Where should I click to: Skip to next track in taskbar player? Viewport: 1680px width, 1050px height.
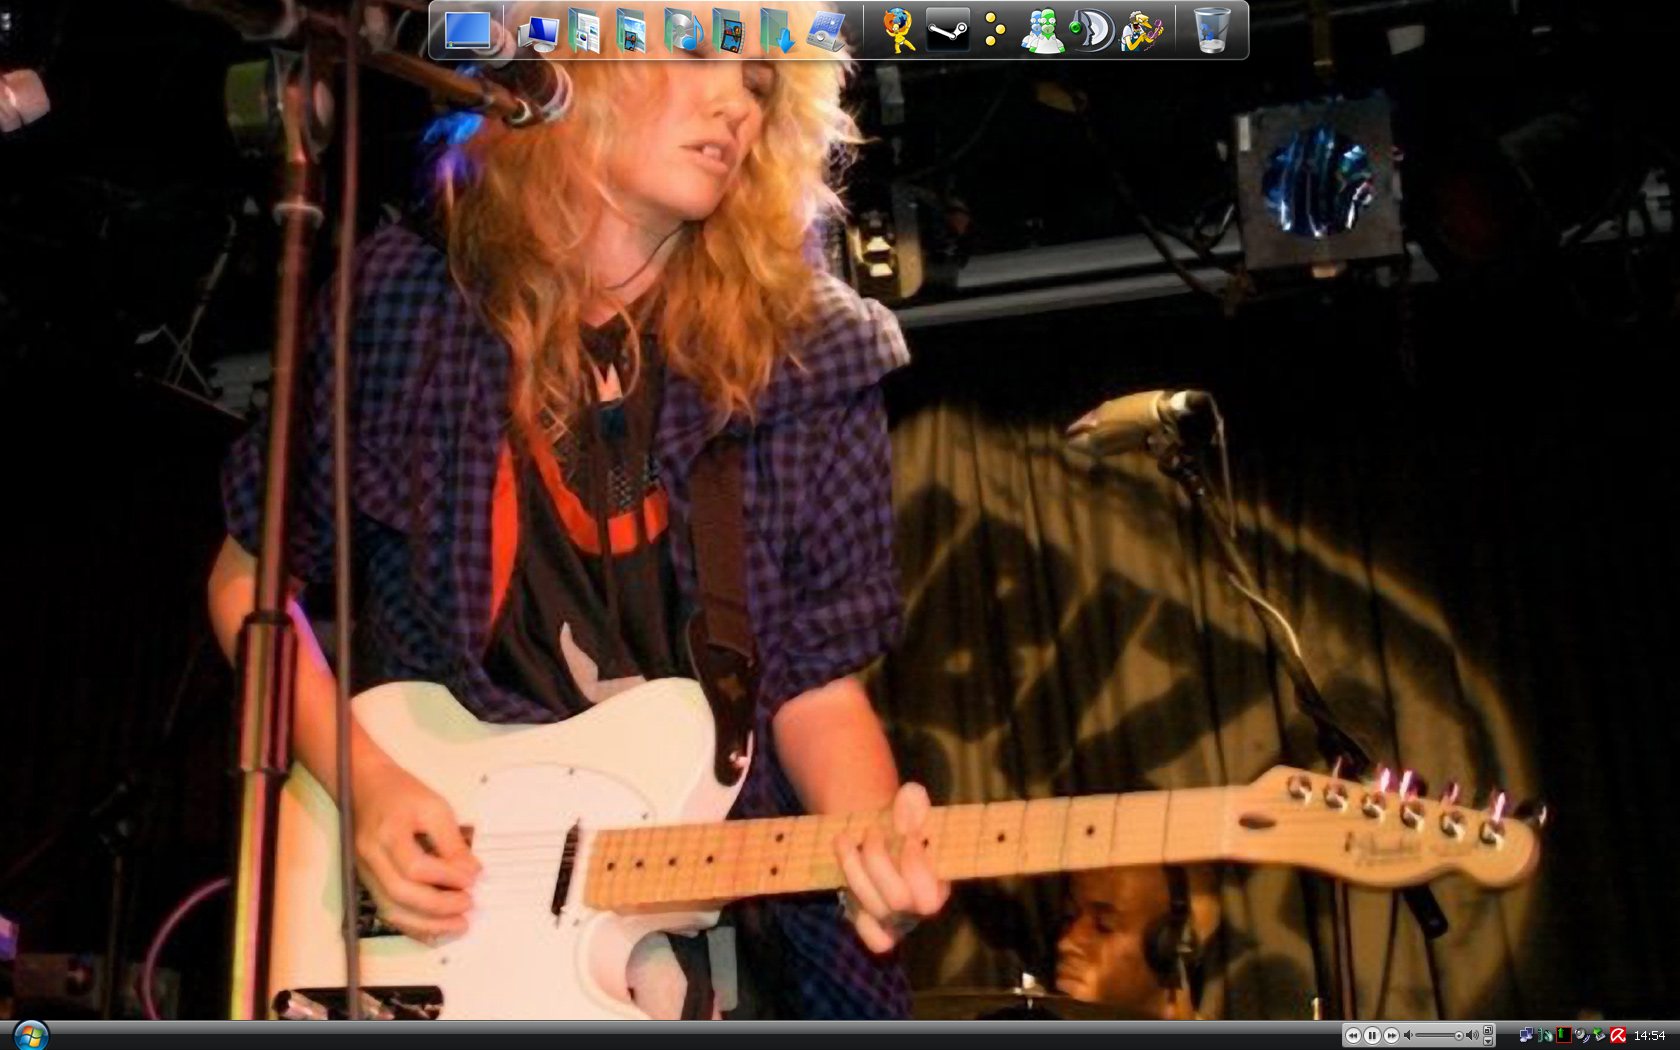click(x=1391, y=1035)
